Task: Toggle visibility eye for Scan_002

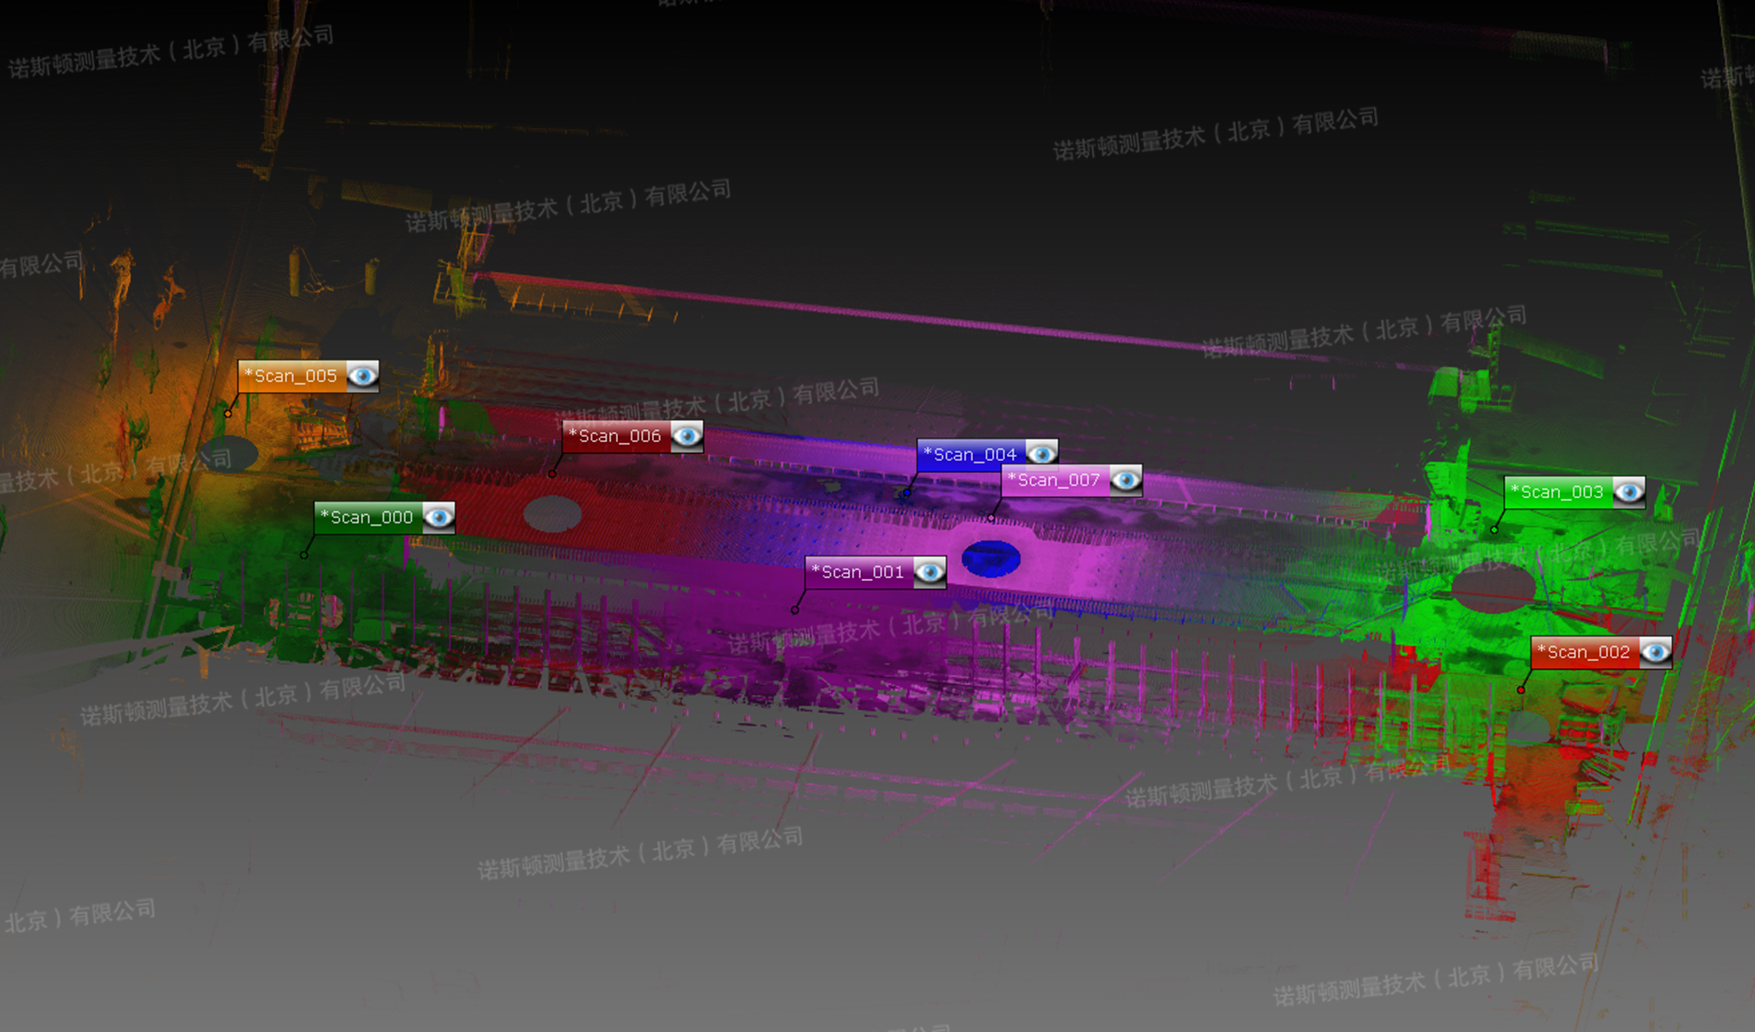Action: click(x=1655, y=652)
